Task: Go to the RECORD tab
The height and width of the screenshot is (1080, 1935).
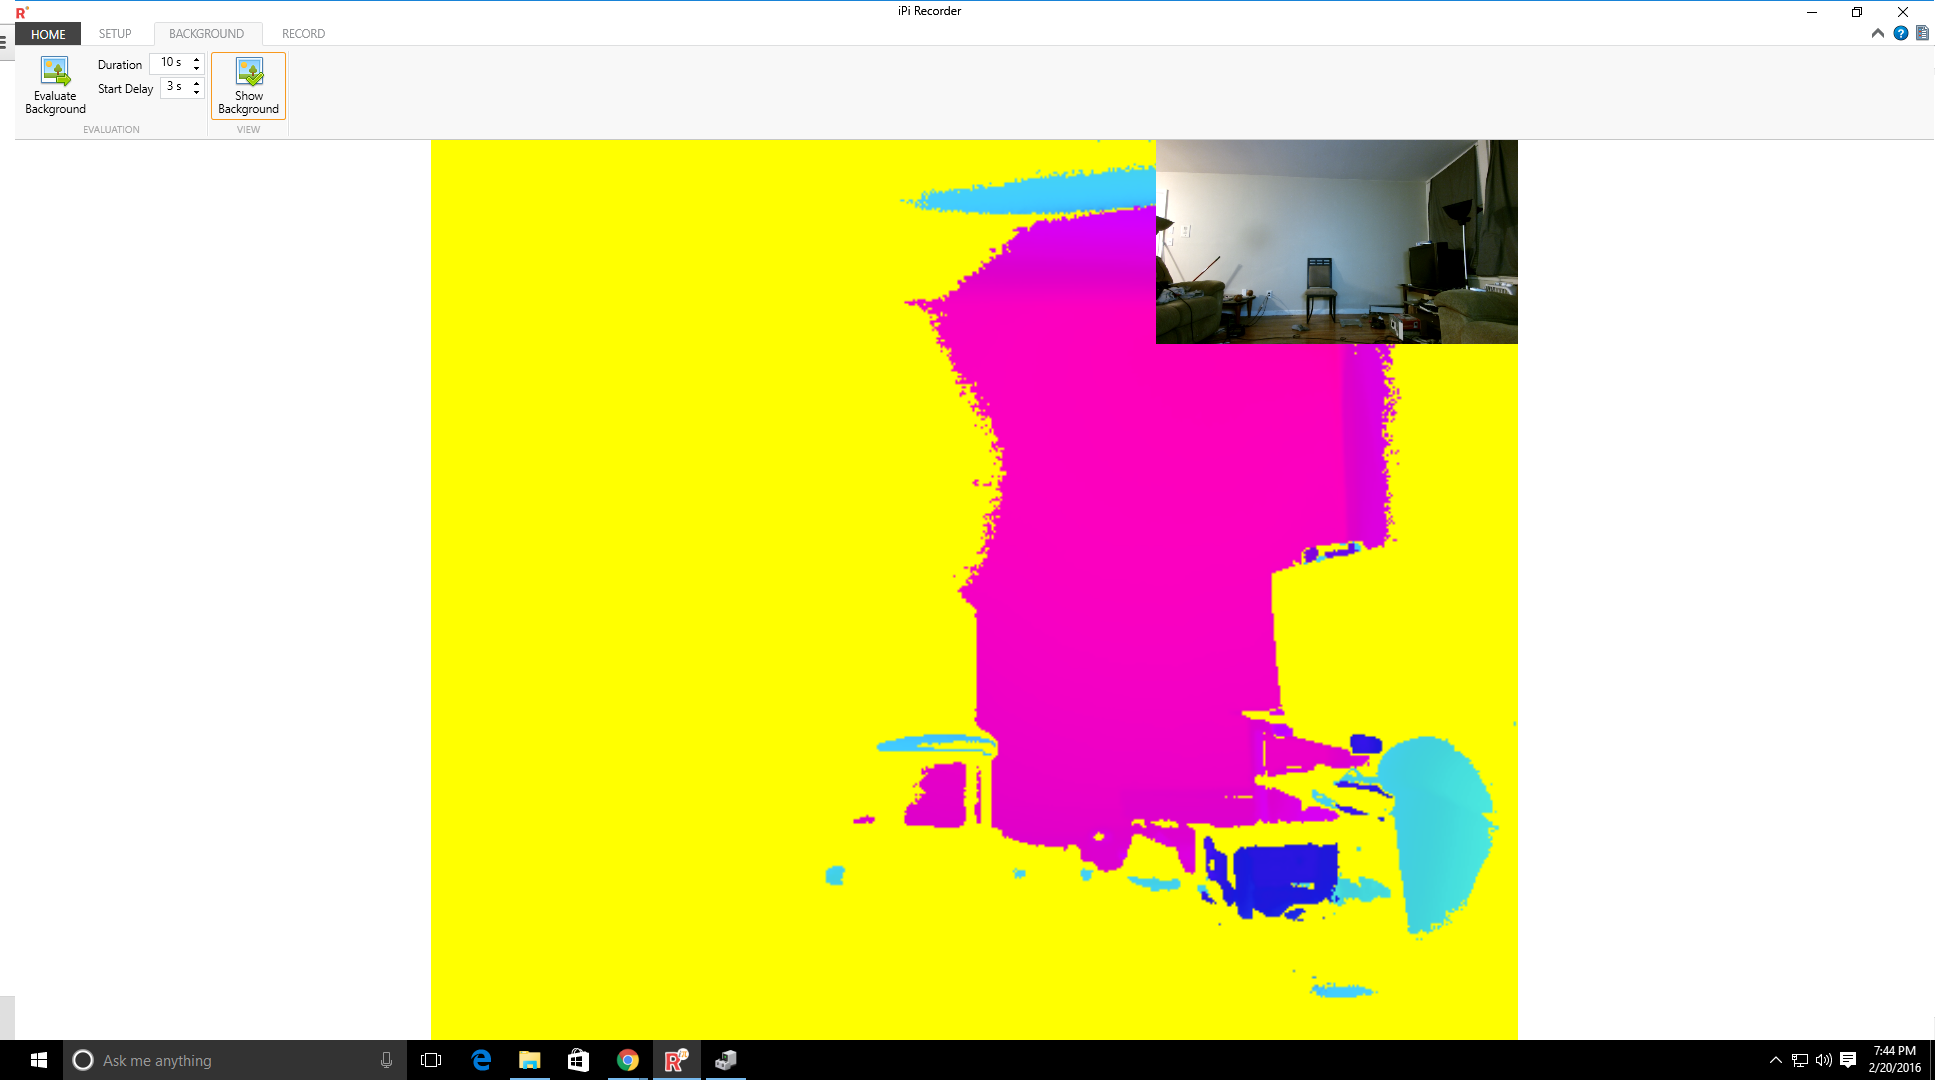Action: pyautogui.click(x=303, y=34)
